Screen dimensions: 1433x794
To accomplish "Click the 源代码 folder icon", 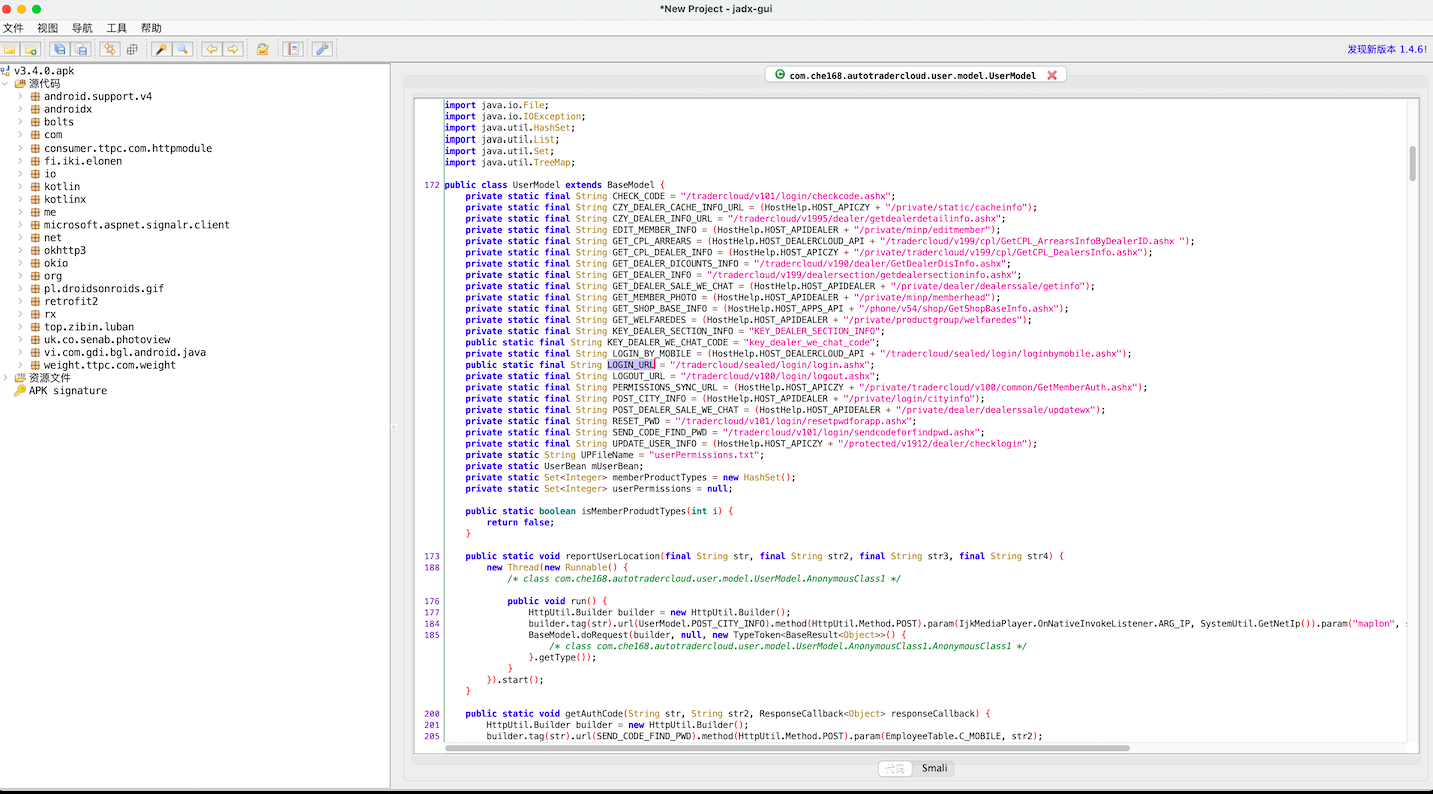I will pos(20,84).
